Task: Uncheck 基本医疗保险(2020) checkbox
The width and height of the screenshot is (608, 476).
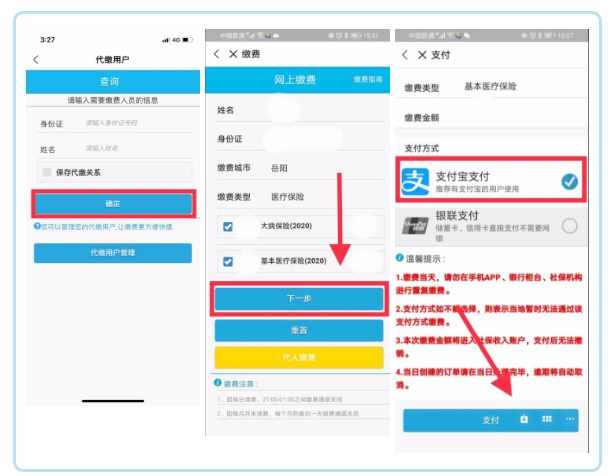Action: (228, 261)
